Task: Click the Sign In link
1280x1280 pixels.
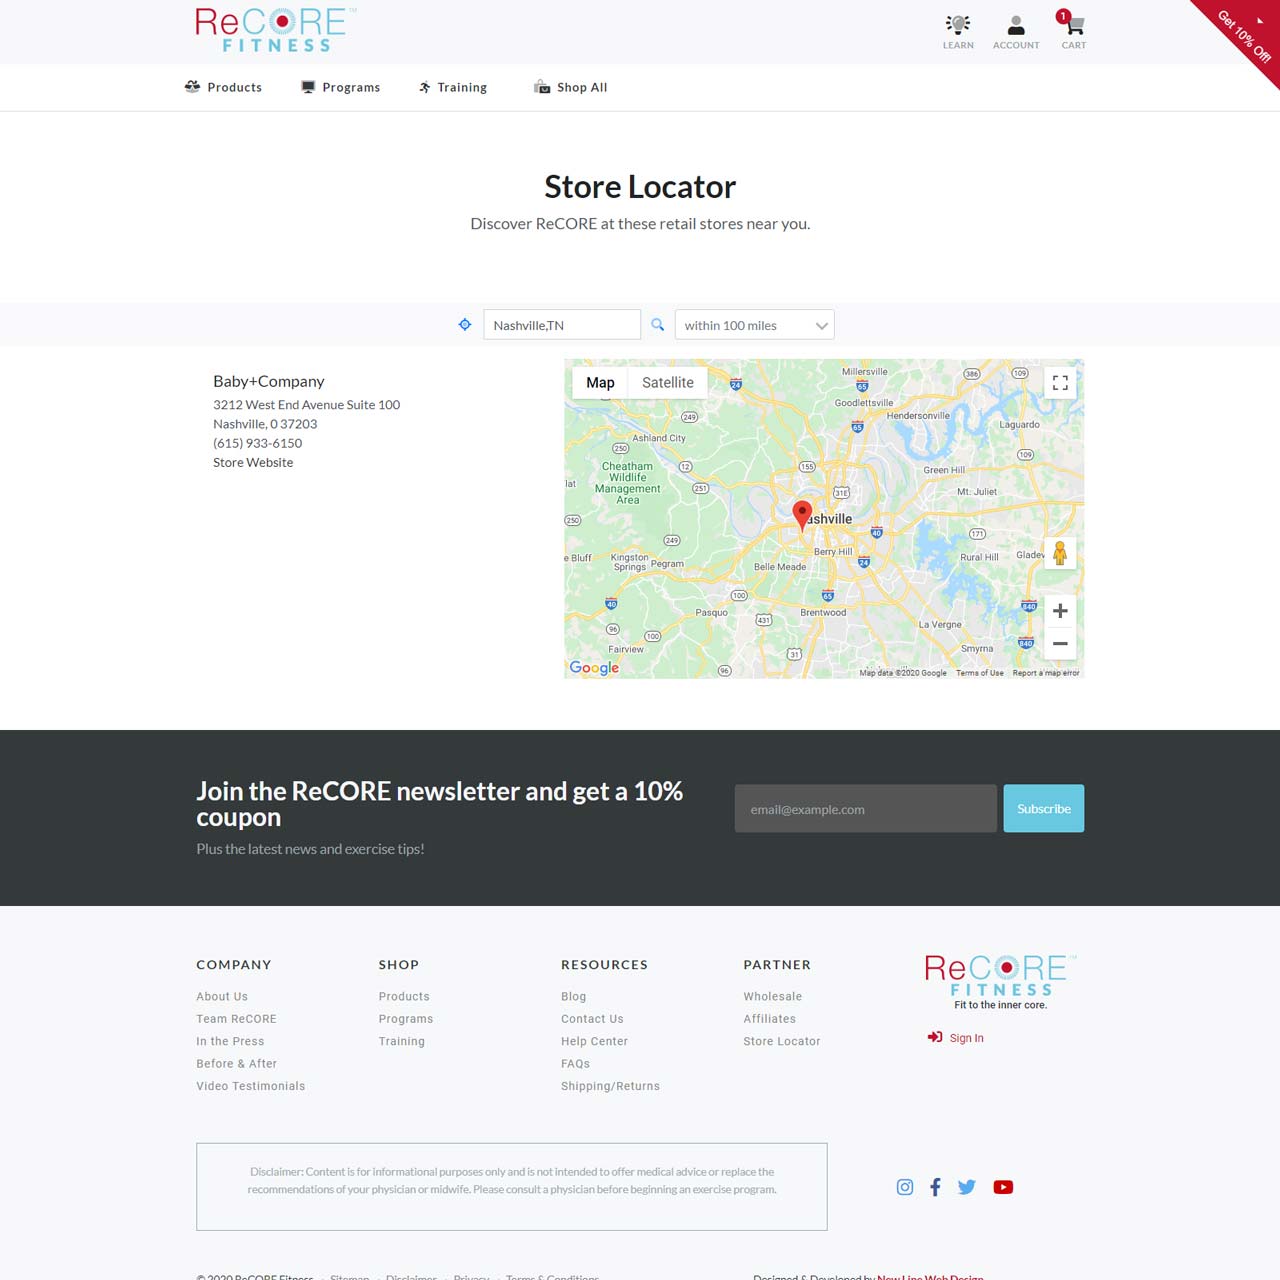Action: (956, 1038)
